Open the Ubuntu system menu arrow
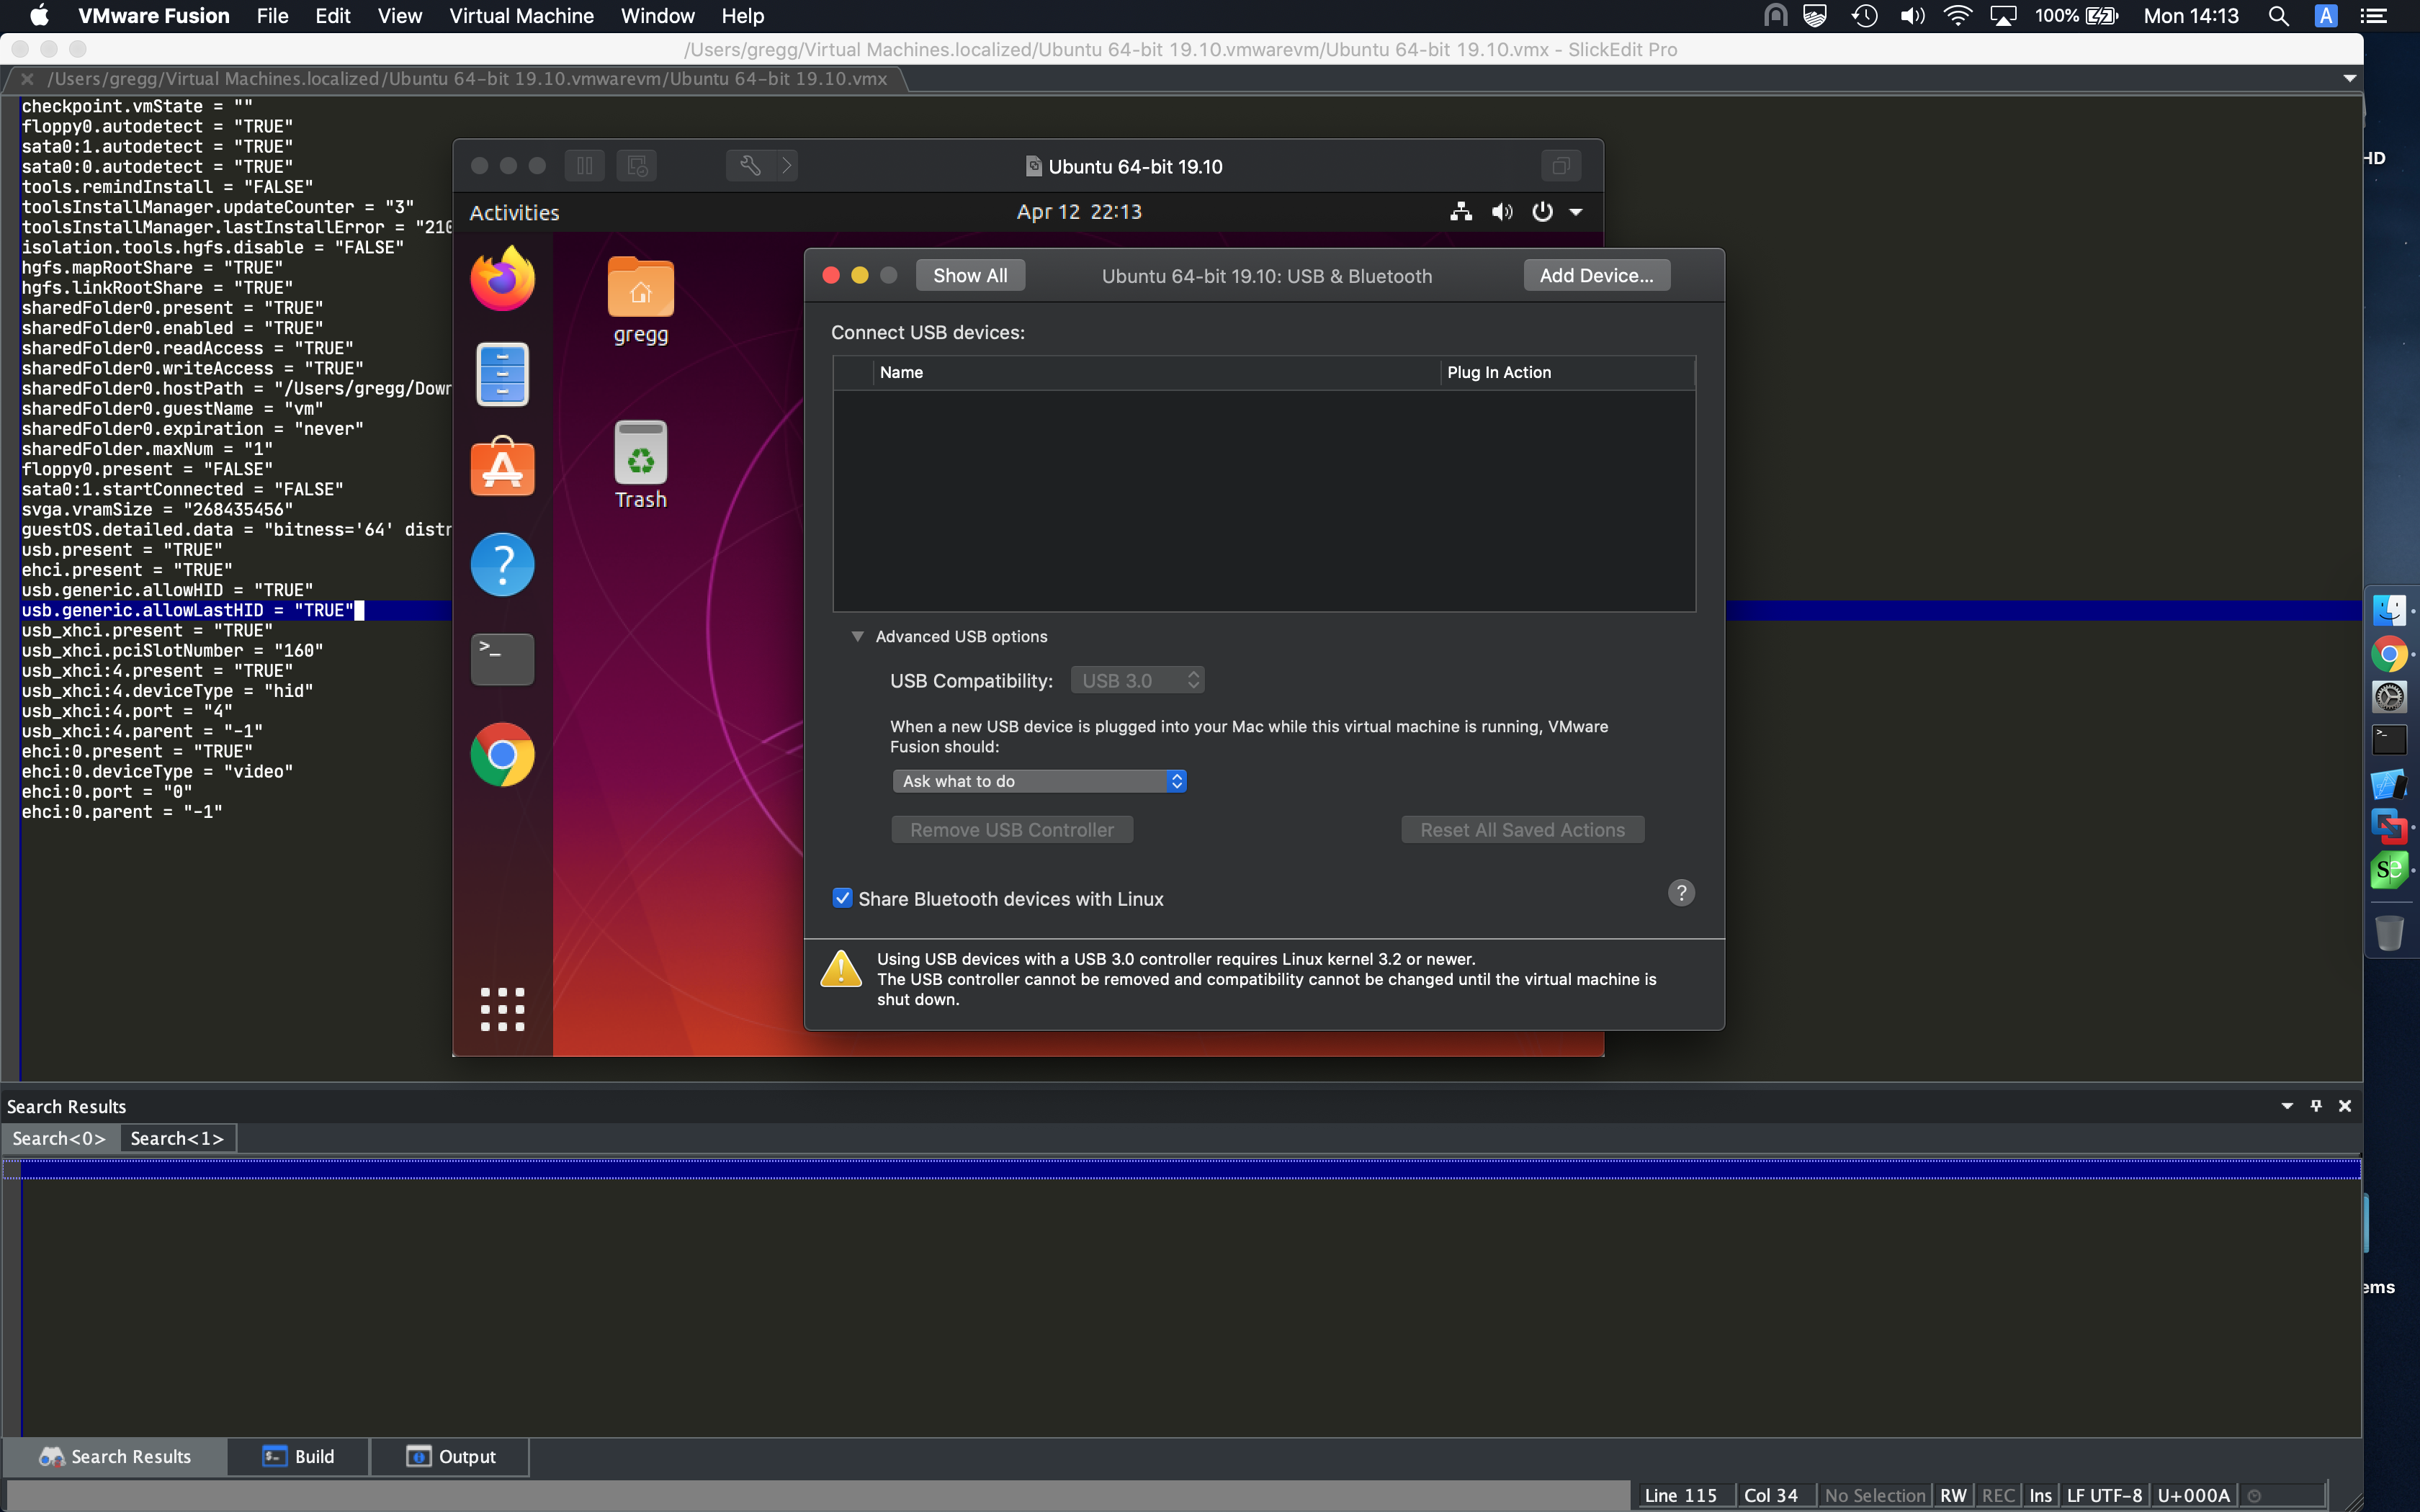 [1576, 212]
